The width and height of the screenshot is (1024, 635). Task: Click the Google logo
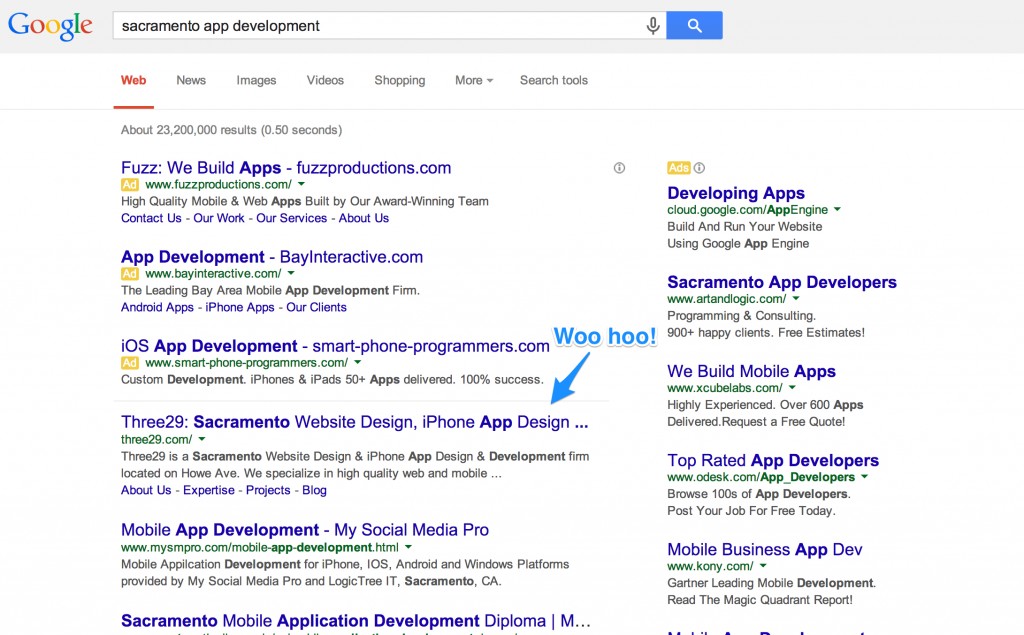(50, 26)
